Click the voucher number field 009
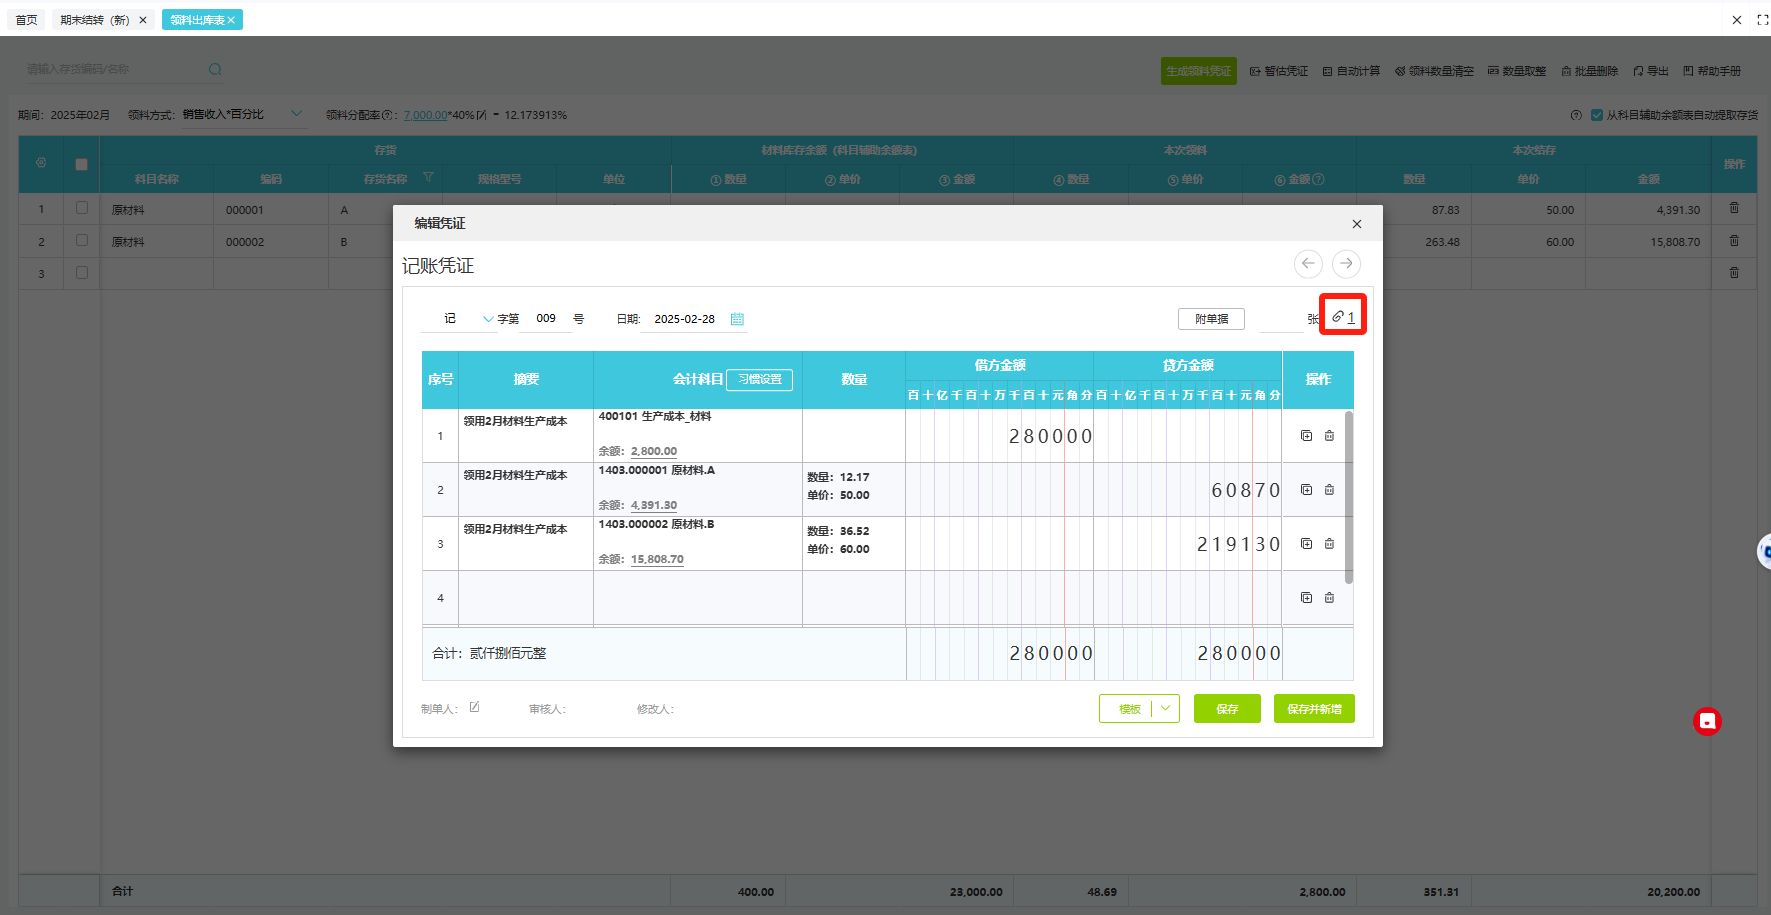 pyautogui.click(x=545, y=319)
